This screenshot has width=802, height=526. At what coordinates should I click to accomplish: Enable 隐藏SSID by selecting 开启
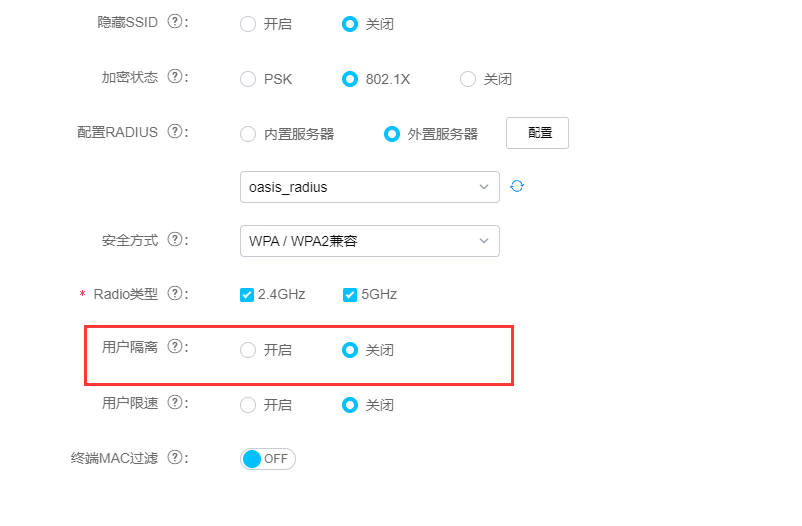tap(248, 24)
